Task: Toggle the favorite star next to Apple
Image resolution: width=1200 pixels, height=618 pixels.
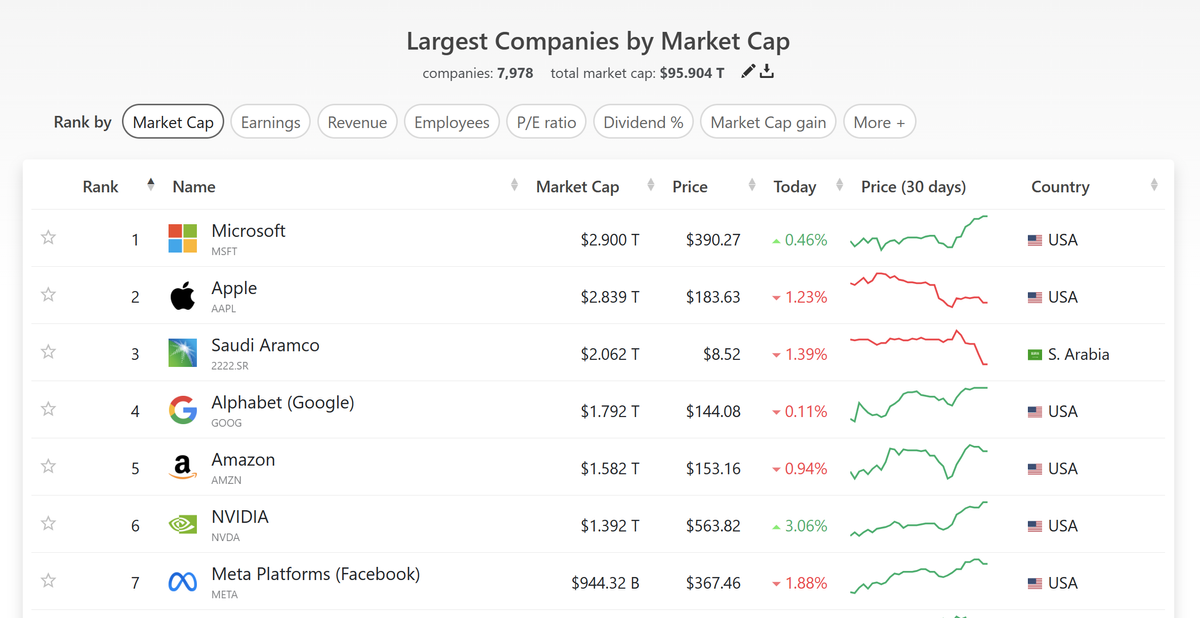Action: tap(47, 295)
